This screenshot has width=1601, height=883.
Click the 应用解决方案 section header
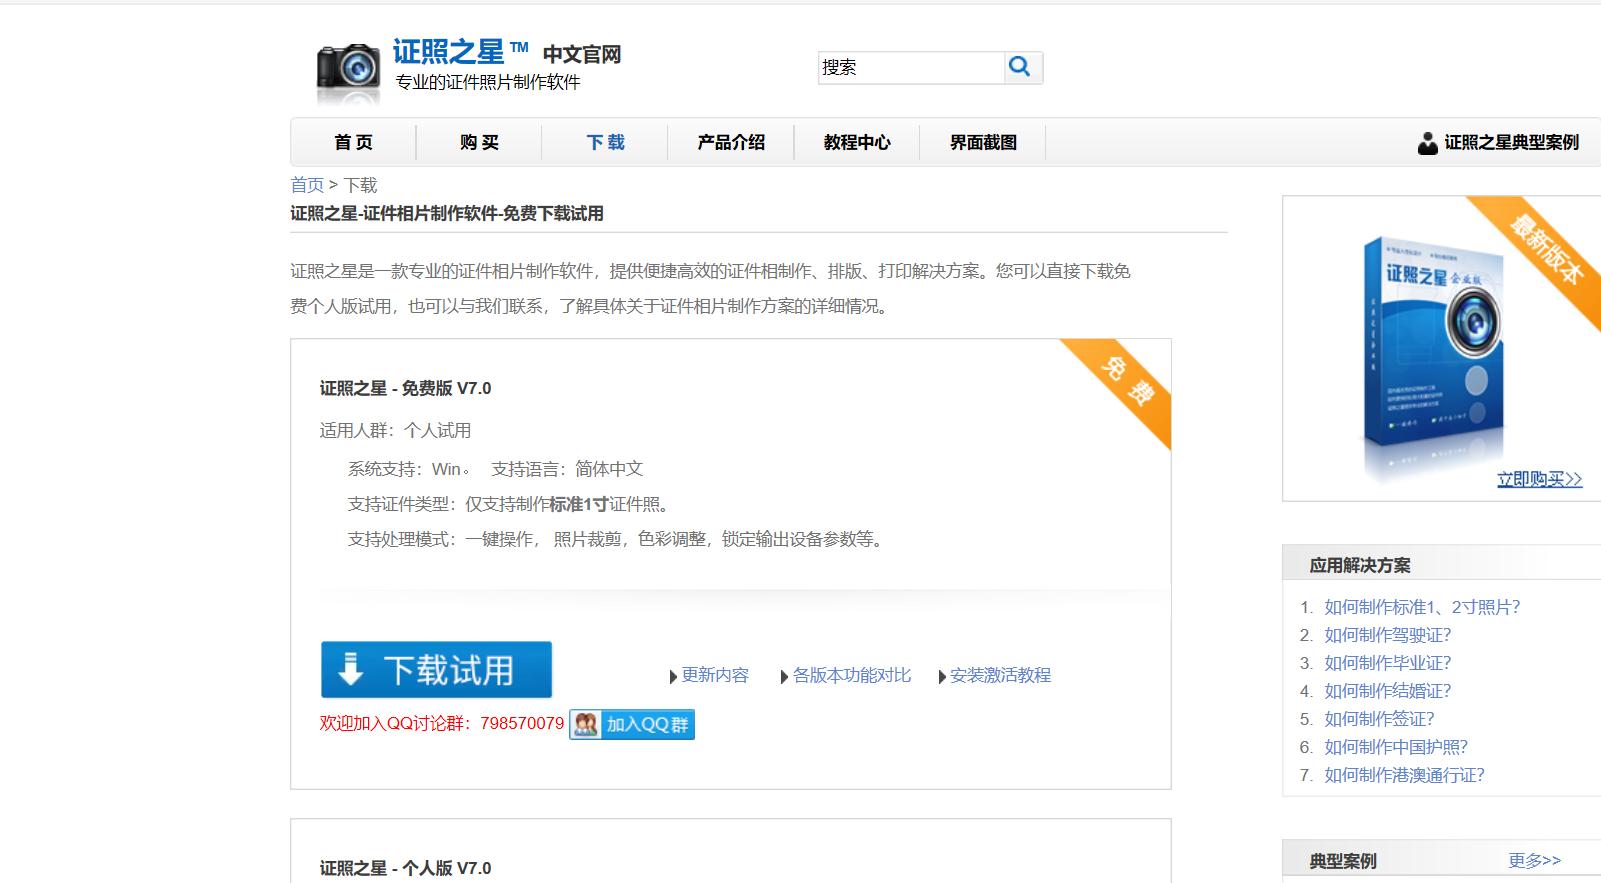point(1360,565)
